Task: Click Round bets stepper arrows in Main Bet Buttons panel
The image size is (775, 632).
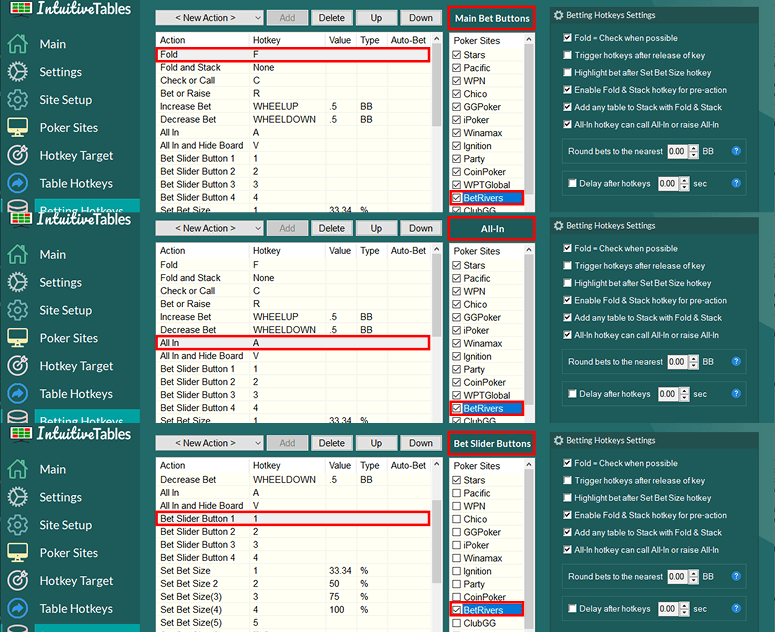Action: (x=694, y=151)
